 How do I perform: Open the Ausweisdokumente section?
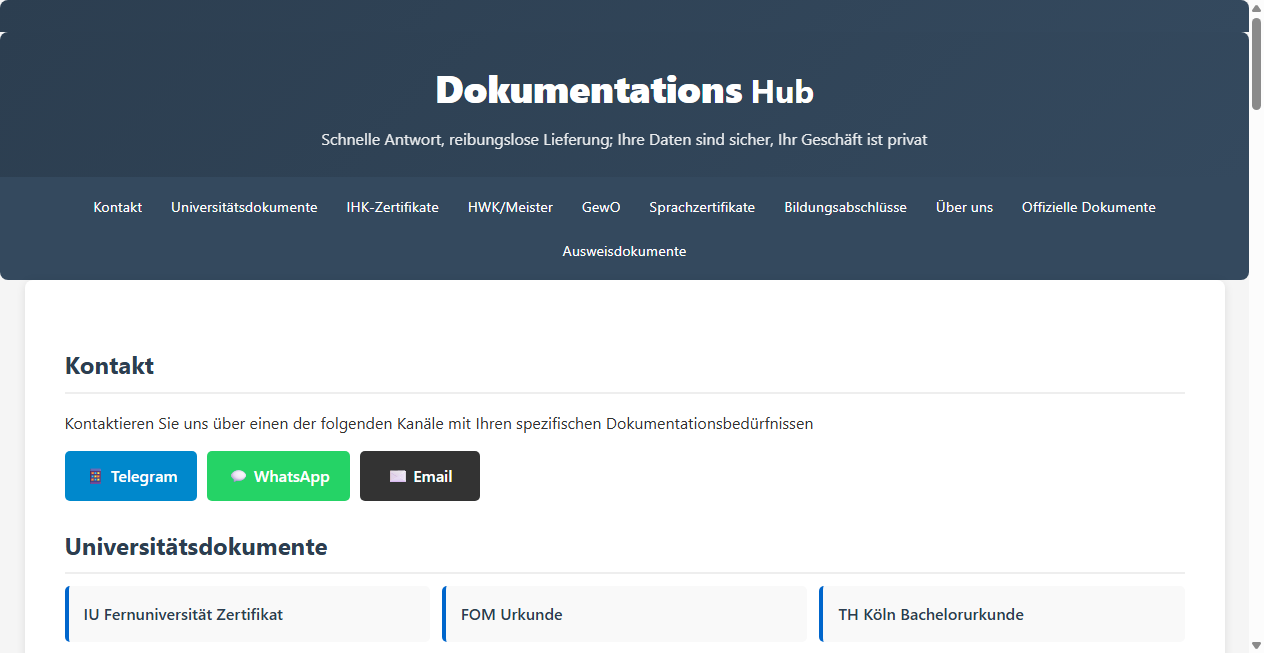coord(624,251)
